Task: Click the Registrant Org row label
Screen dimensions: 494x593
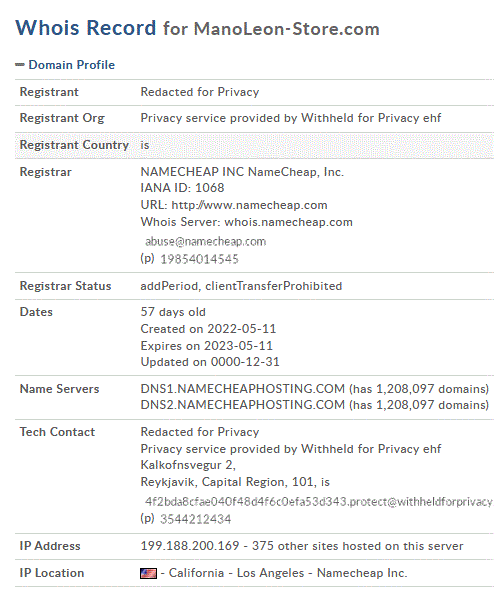Action: (x=62, y=118)
